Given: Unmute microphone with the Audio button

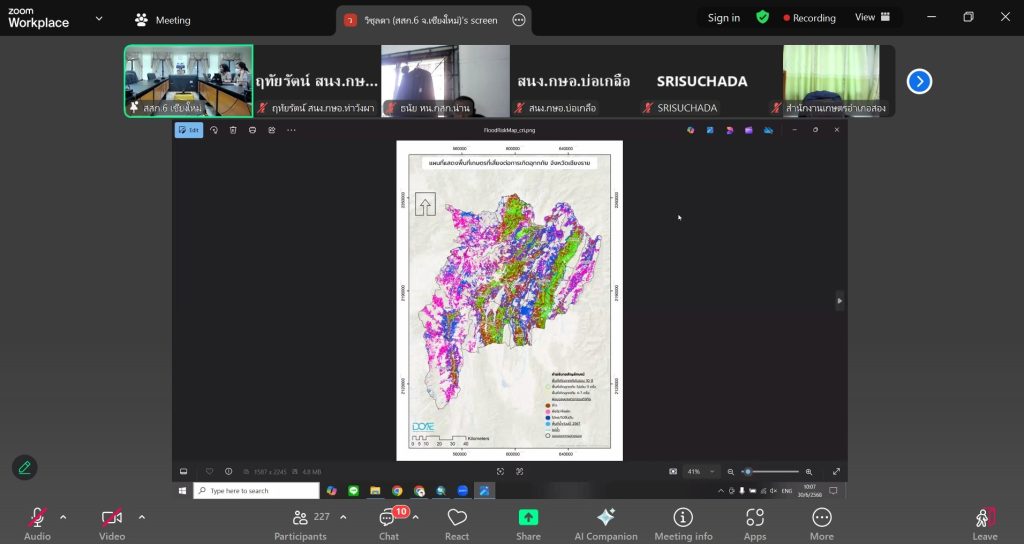Looking at the screenshot, I should pyautogui.click(x=37, y=522).
